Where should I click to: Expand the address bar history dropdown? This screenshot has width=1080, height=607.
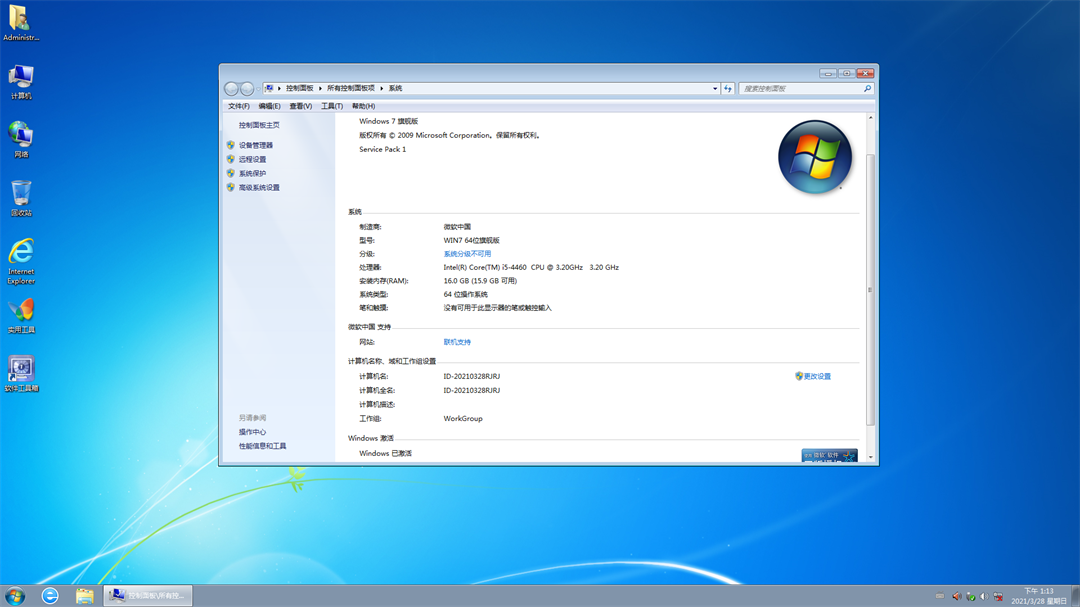pos(715,89)
